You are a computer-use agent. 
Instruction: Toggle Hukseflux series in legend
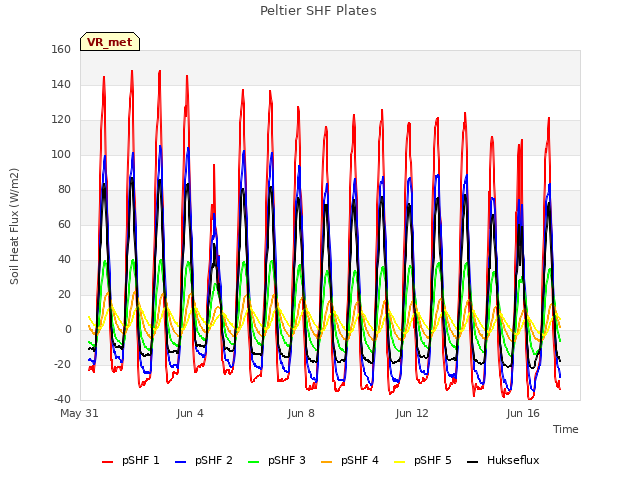click(x=503, y=461)
